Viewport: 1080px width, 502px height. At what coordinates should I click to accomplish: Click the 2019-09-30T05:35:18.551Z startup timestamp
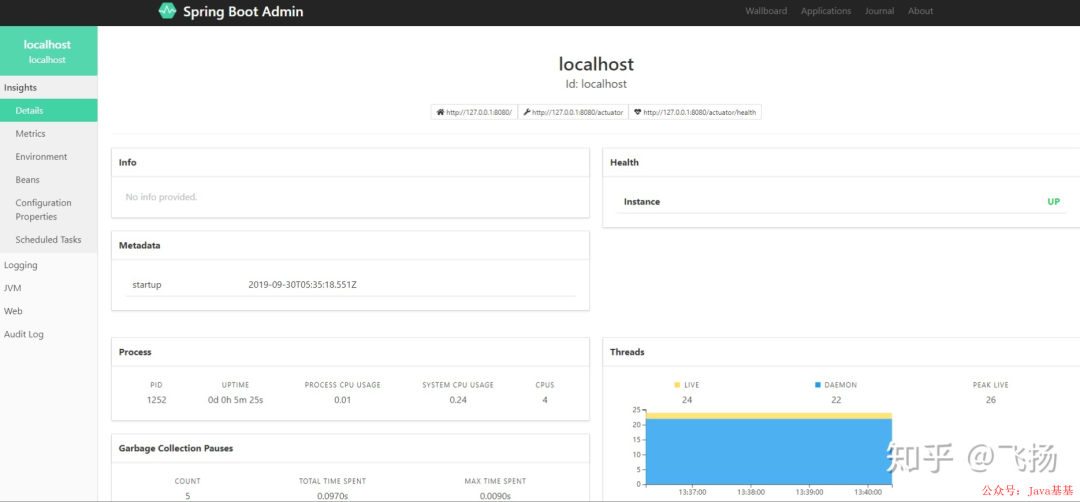pos(302,284)
